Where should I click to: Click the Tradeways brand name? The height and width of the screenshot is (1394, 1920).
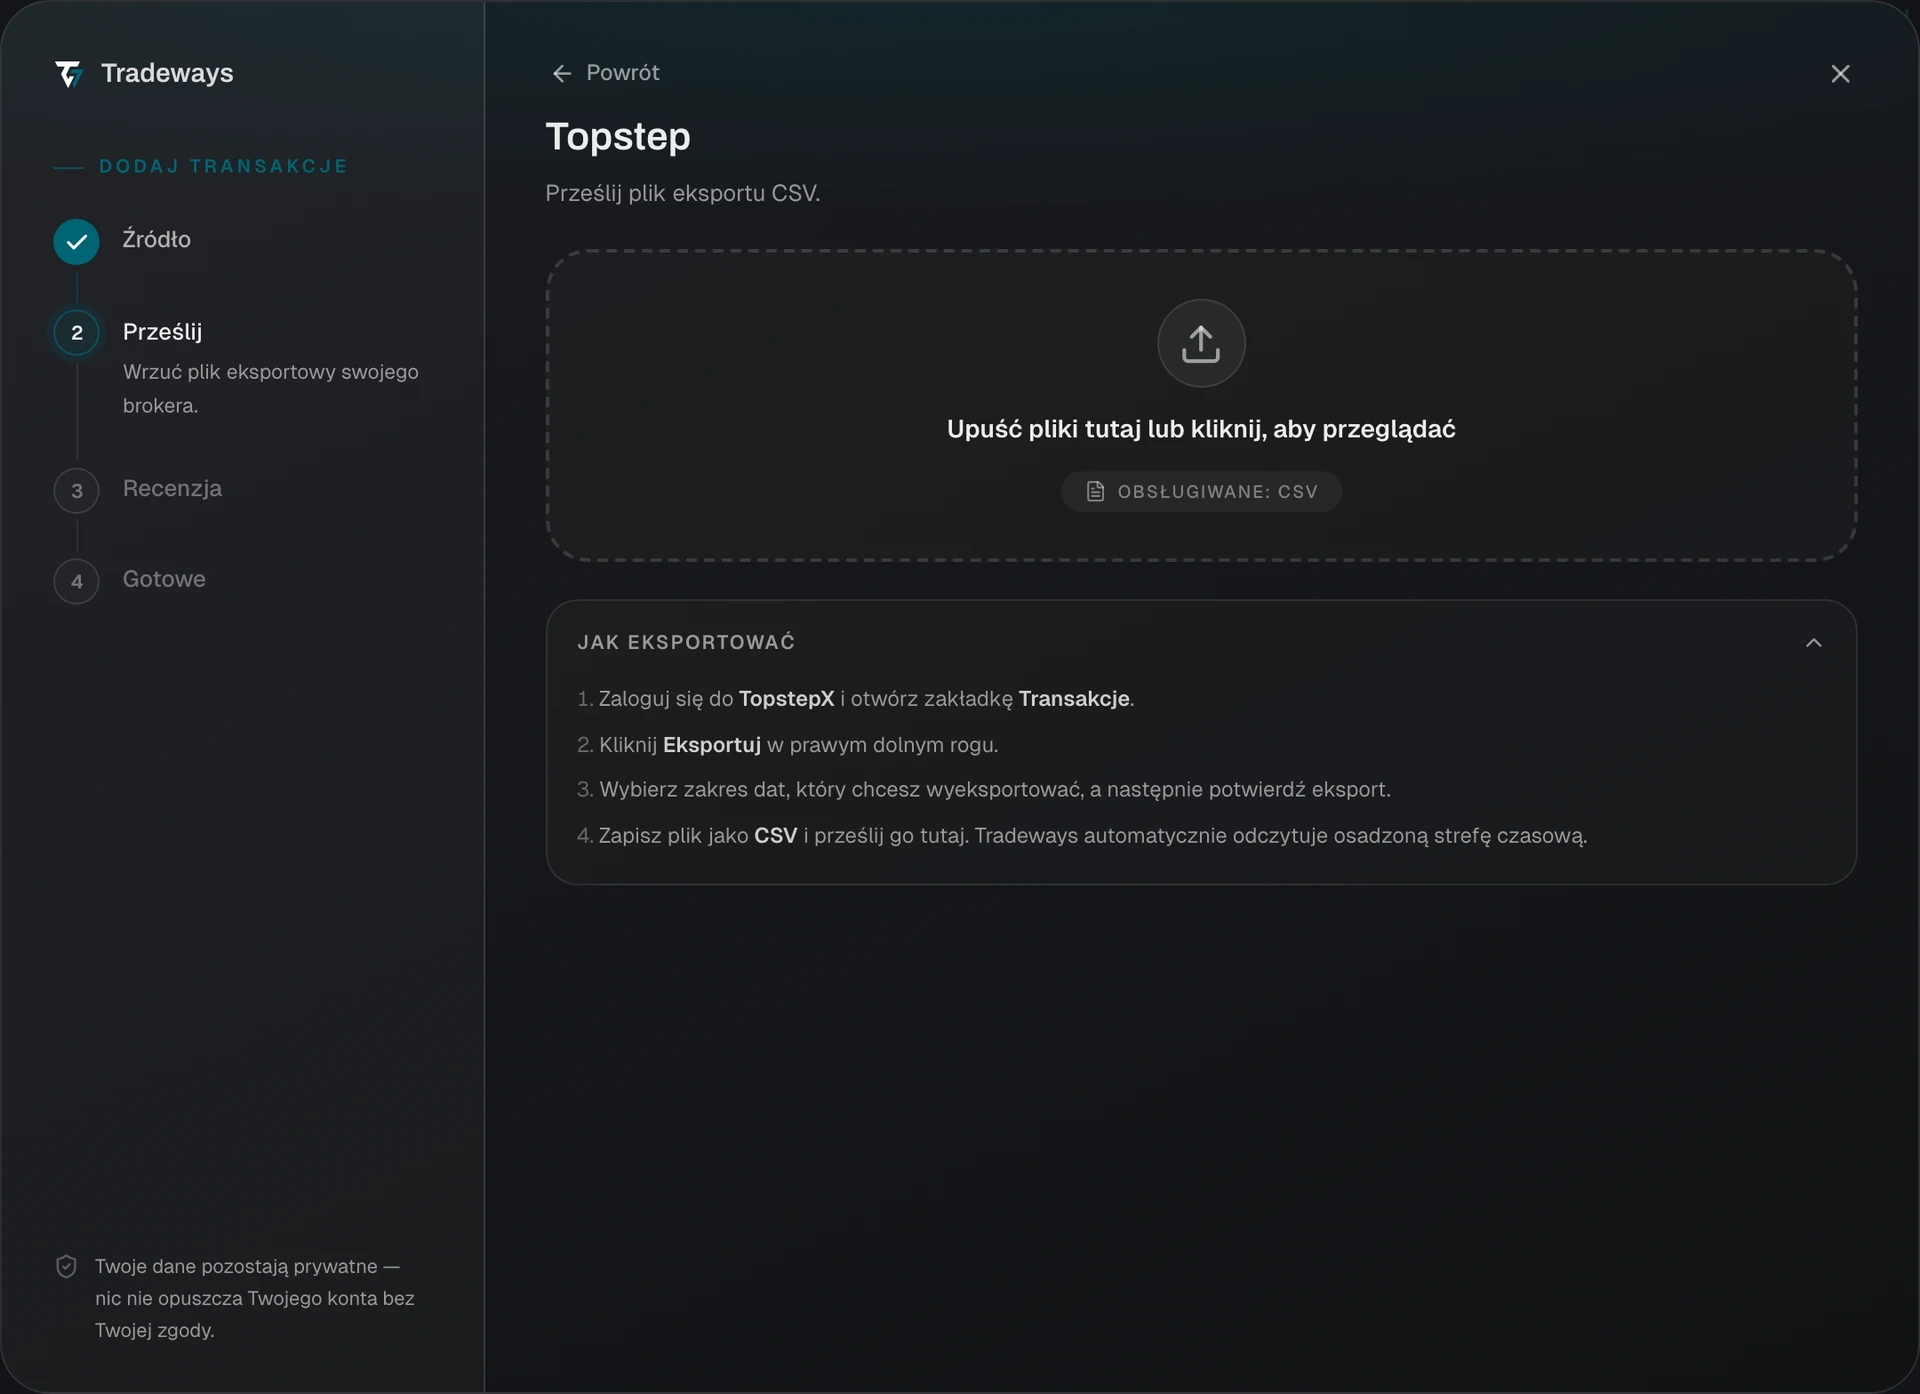[x=167, y=73]
